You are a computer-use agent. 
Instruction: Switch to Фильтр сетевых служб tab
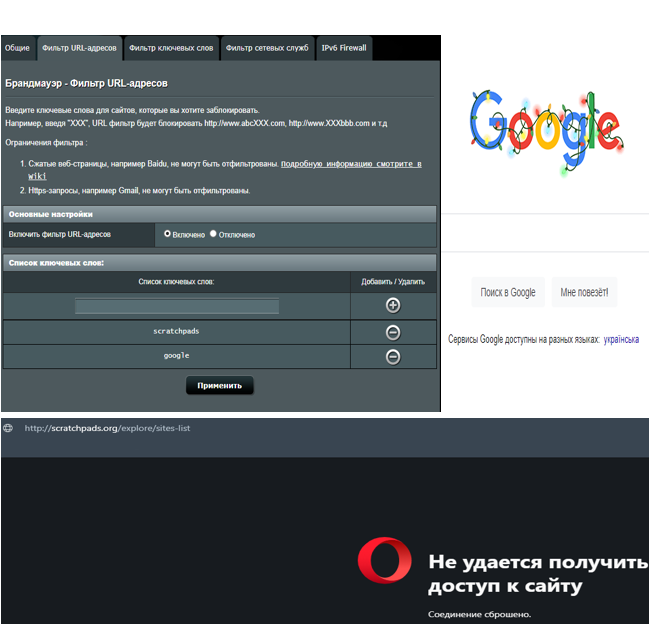(266, 48)
